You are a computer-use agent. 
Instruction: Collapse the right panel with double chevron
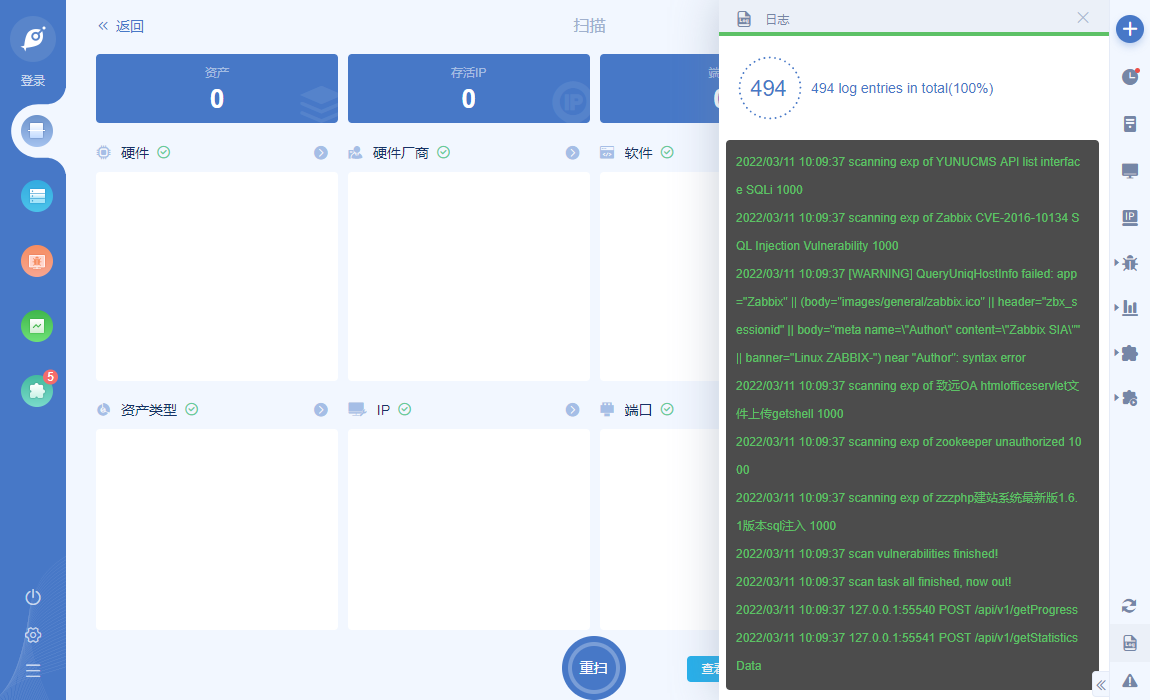(1101, 685)
